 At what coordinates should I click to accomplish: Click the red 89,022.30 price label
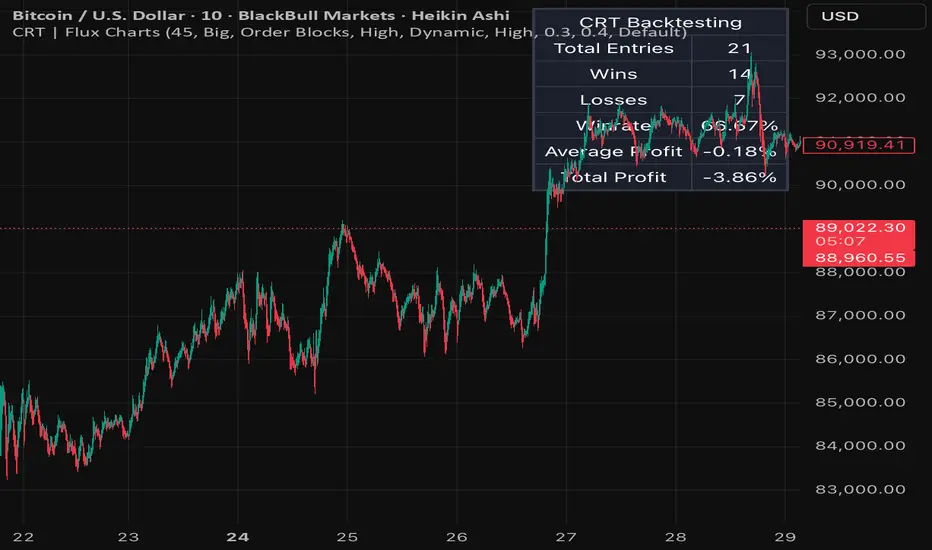(859, 227)
